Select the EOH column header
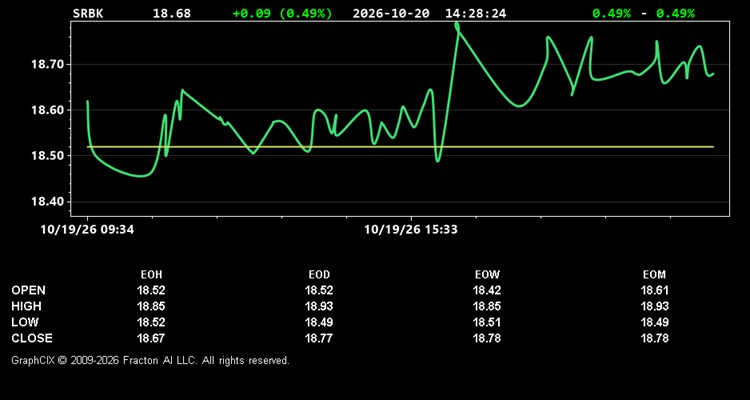This screenshot has height=400, width=750. 151,275
